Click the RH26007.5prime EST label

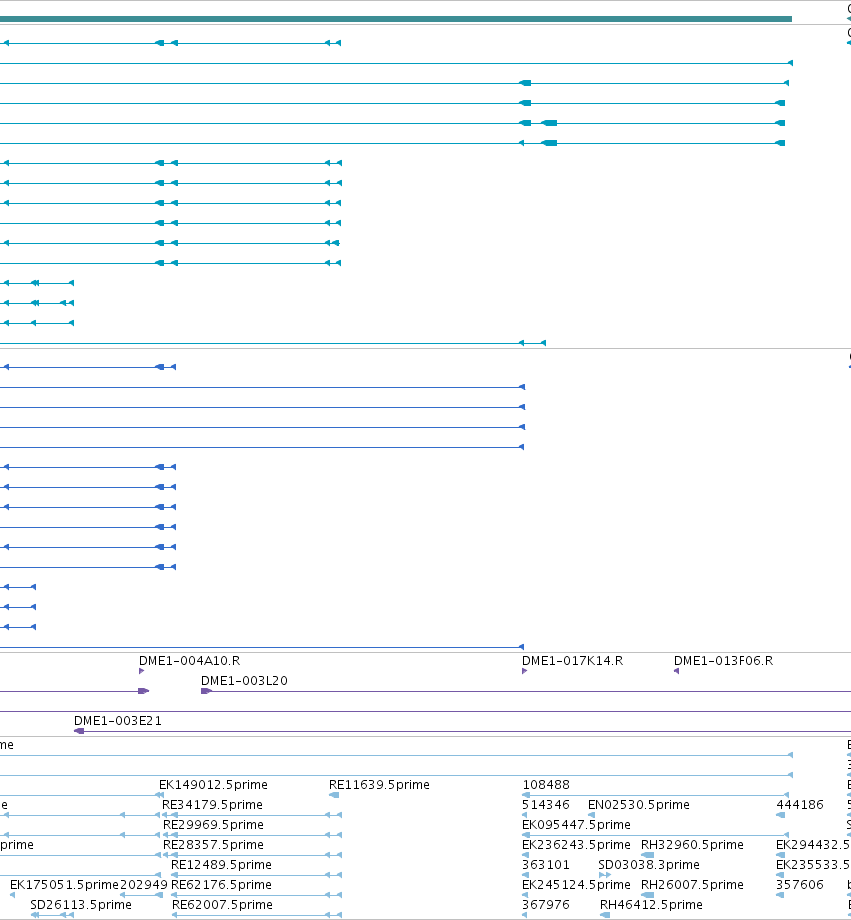coord(692,884)
